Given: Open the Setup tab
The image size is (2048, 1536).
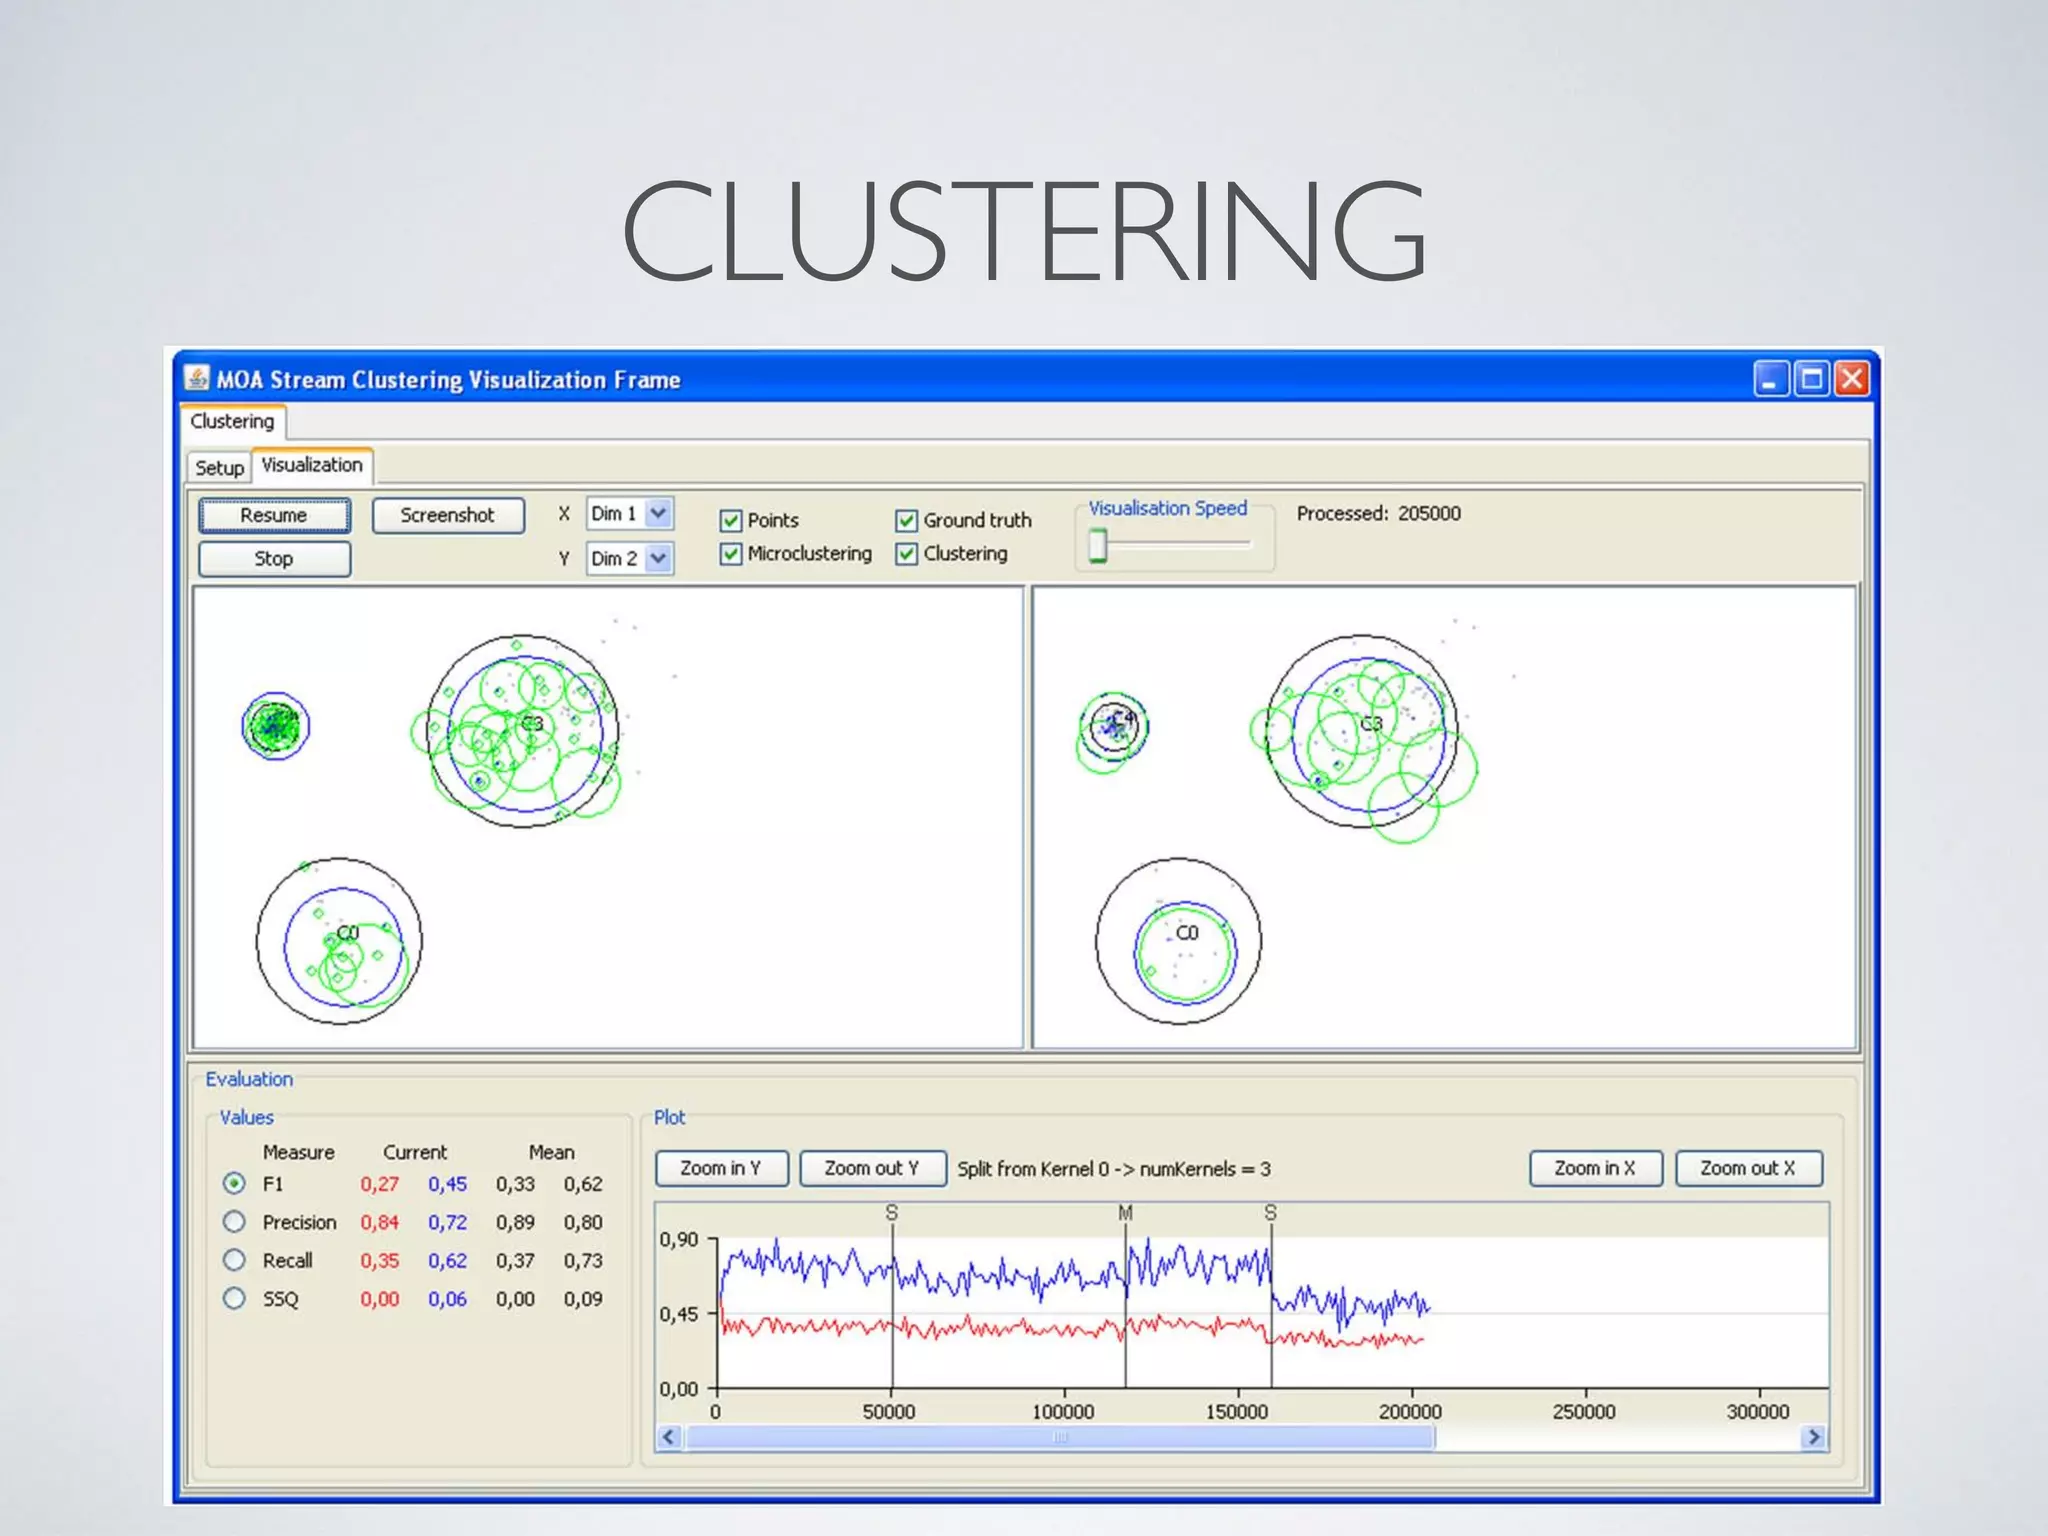Looking at the screenshot, I should pyautogui.click(x=219, y=467).
